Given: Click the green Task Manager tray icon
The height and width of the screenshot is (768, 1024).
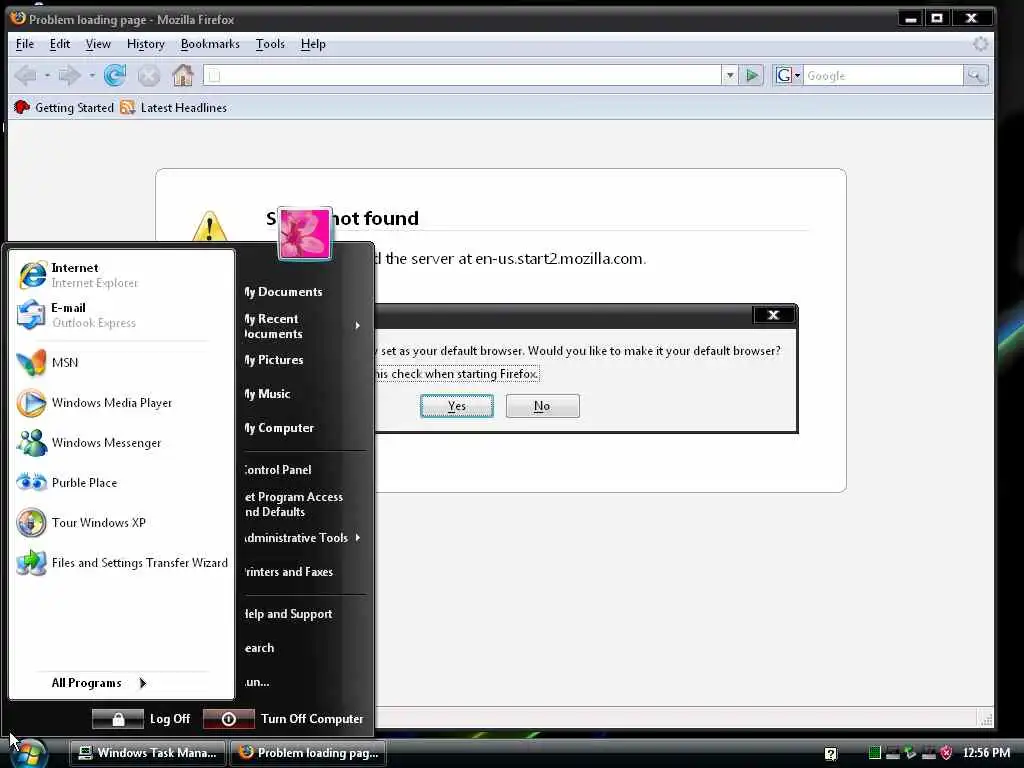Looking at the screenshot, I should 875,753.
